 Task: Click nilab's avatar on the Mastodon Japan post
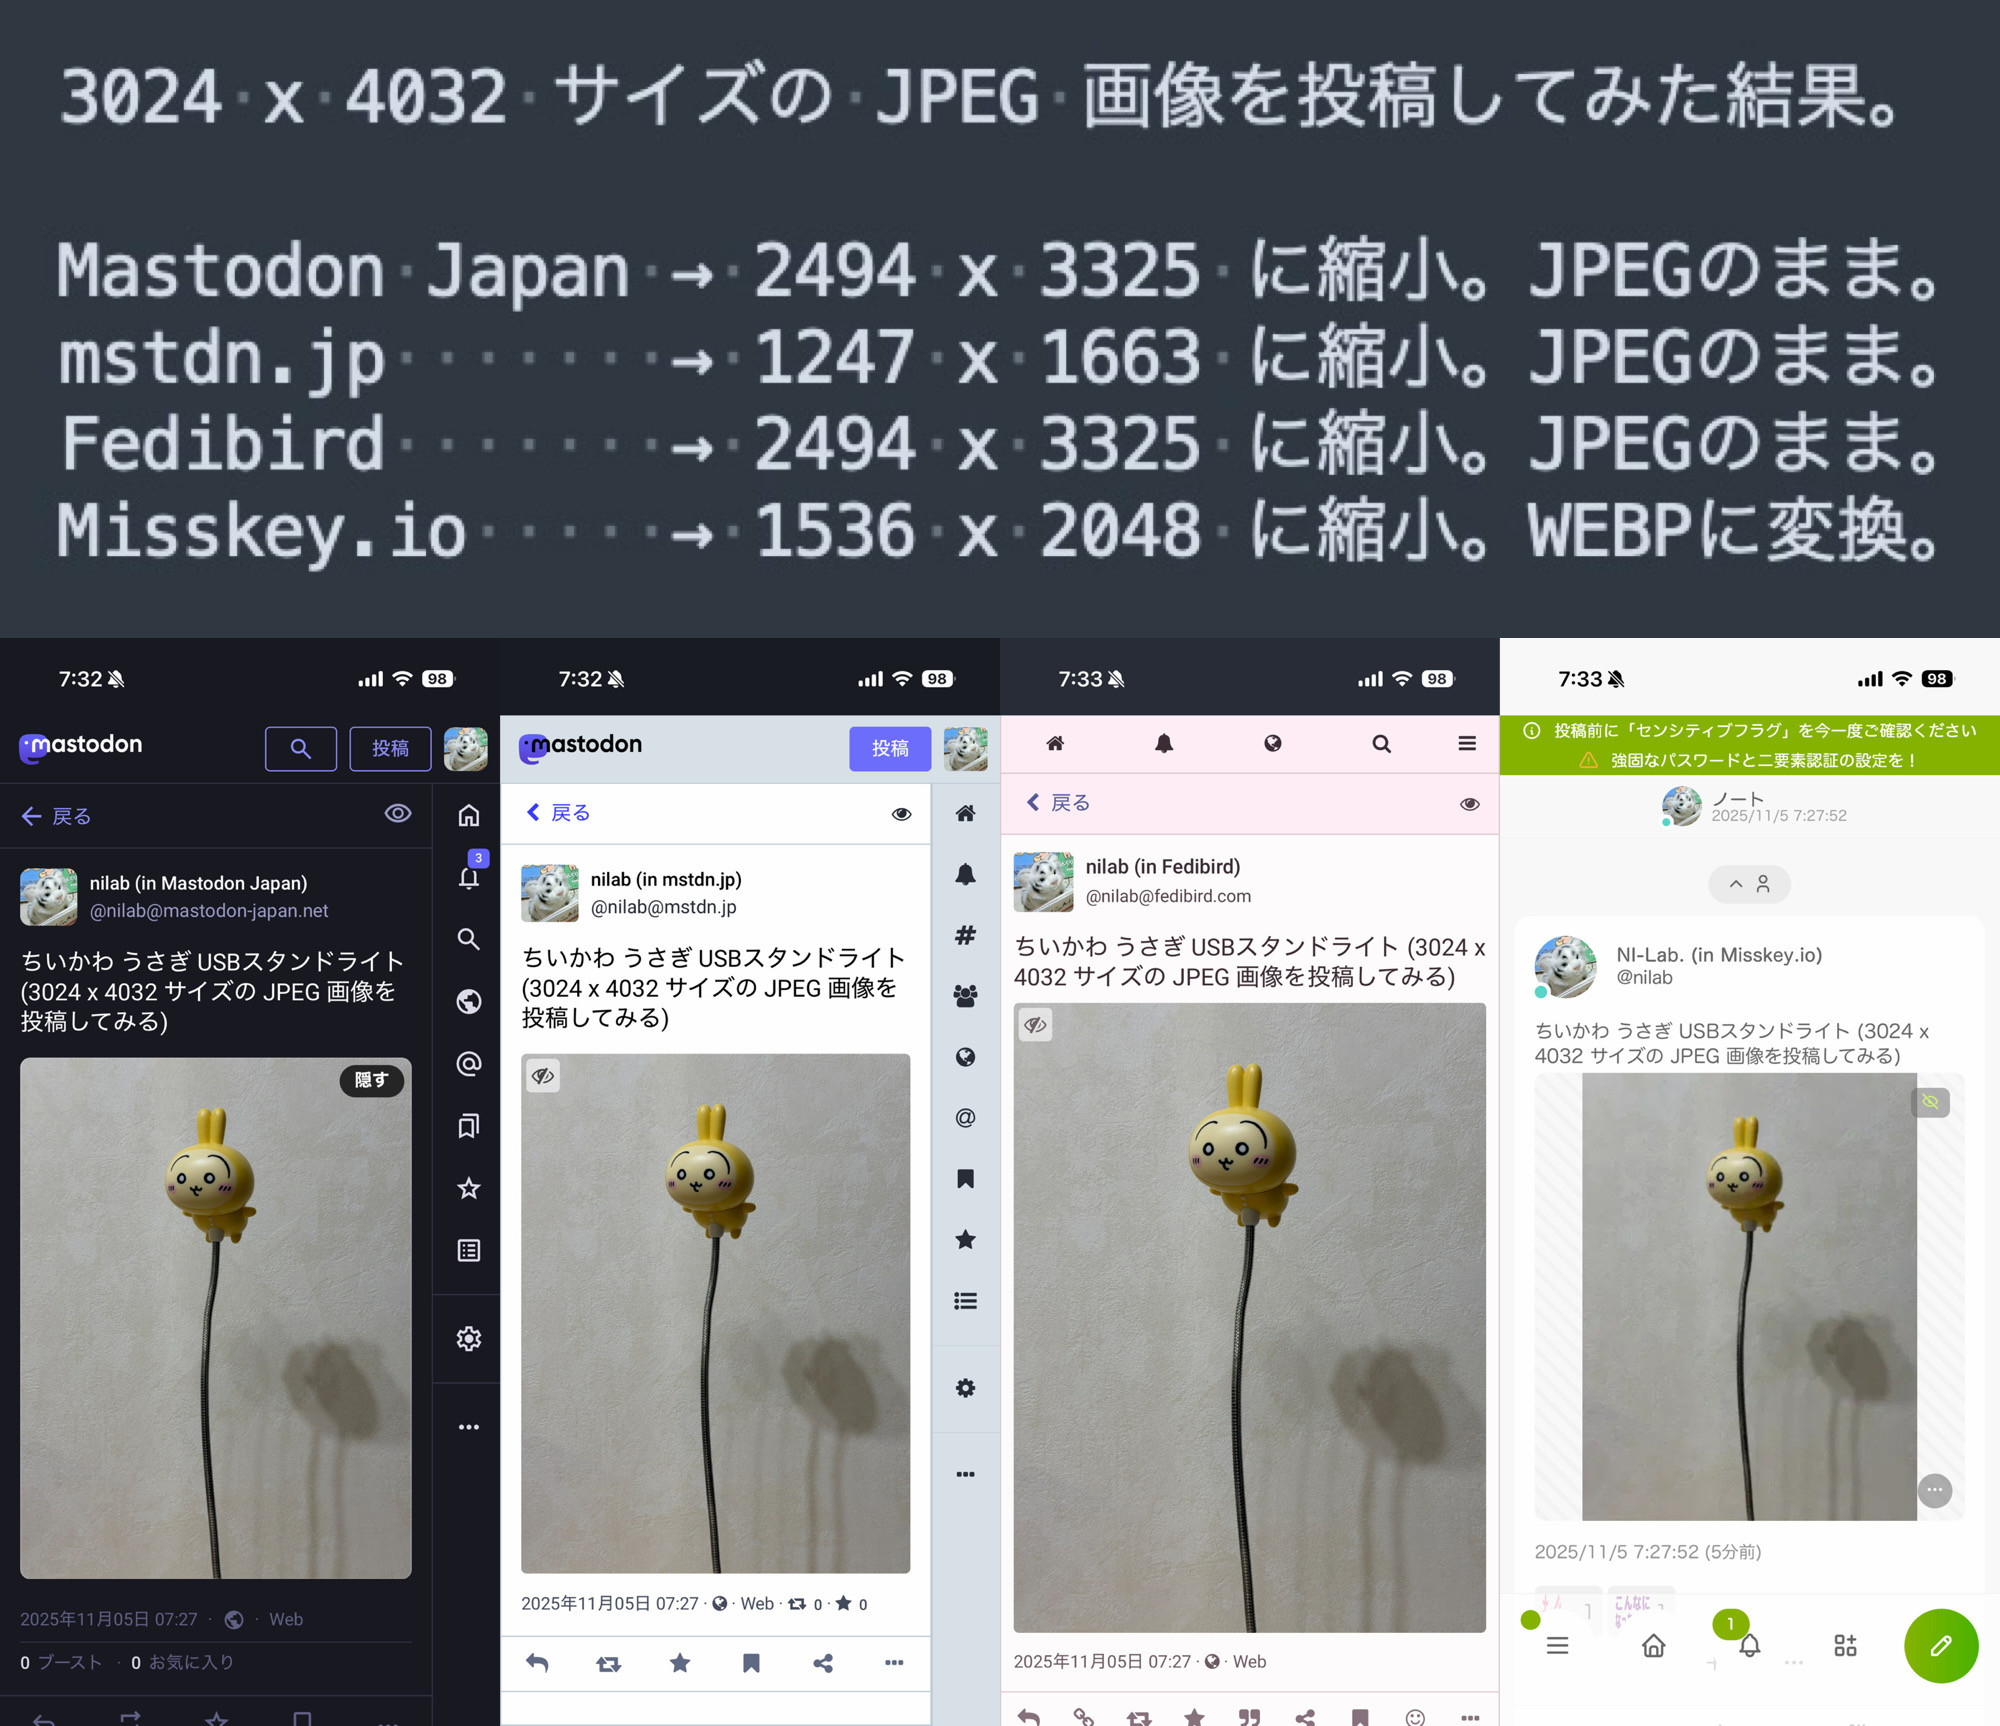point(48,897)
